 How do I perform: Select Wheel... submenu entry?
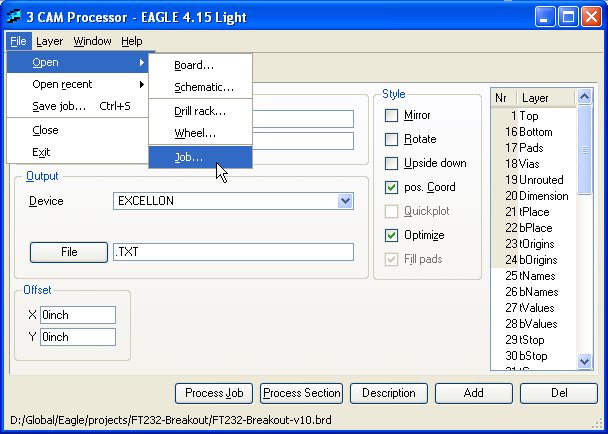(x=200, y=133)
